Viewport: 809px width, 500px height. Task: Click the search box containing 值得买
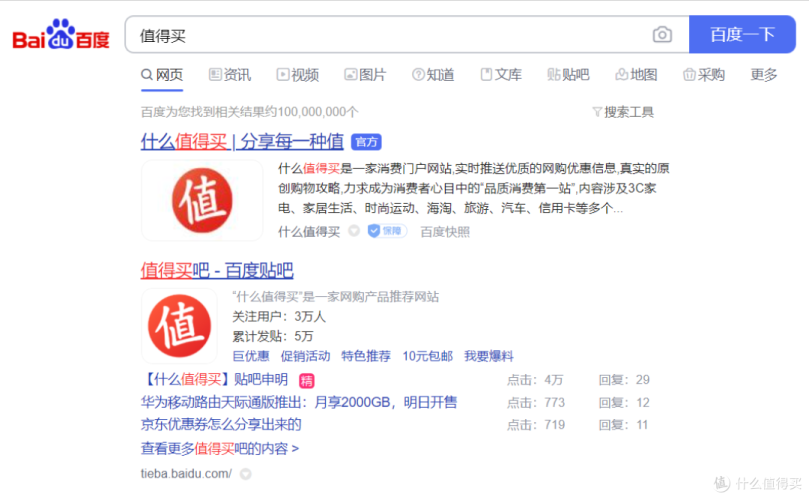click(407, 35)
